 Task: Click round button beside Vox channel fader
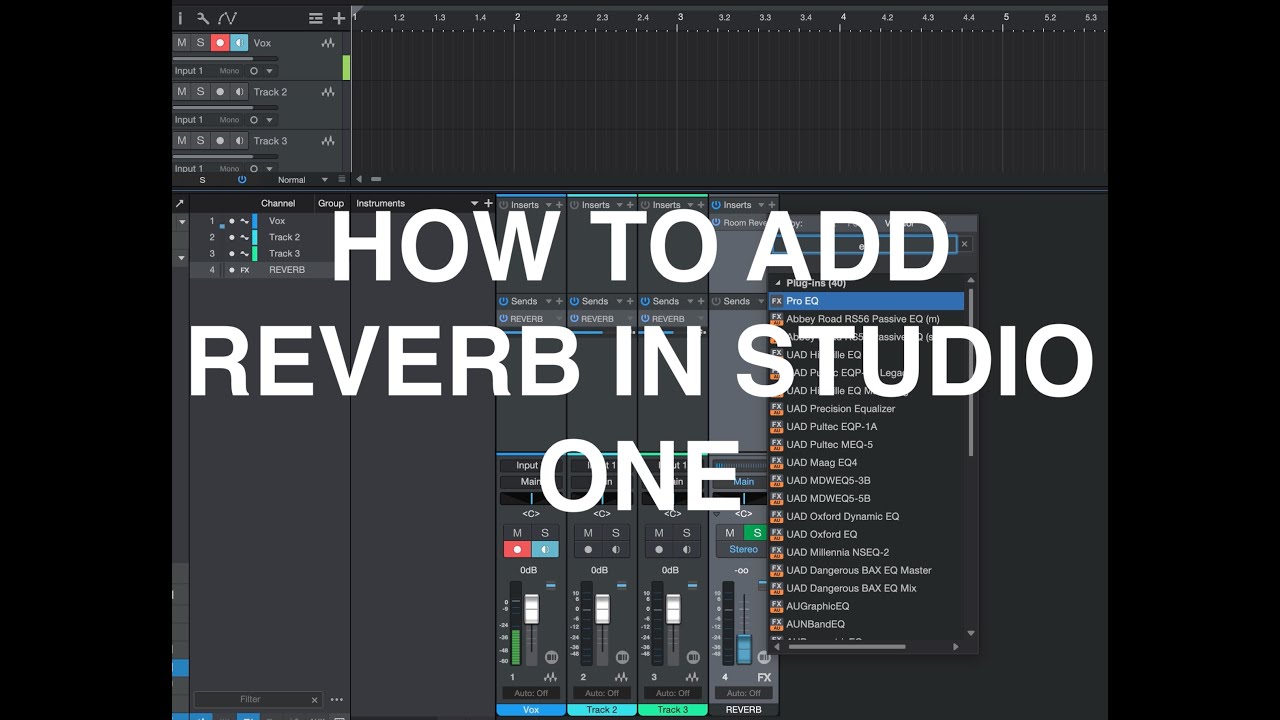coord(552,657)
